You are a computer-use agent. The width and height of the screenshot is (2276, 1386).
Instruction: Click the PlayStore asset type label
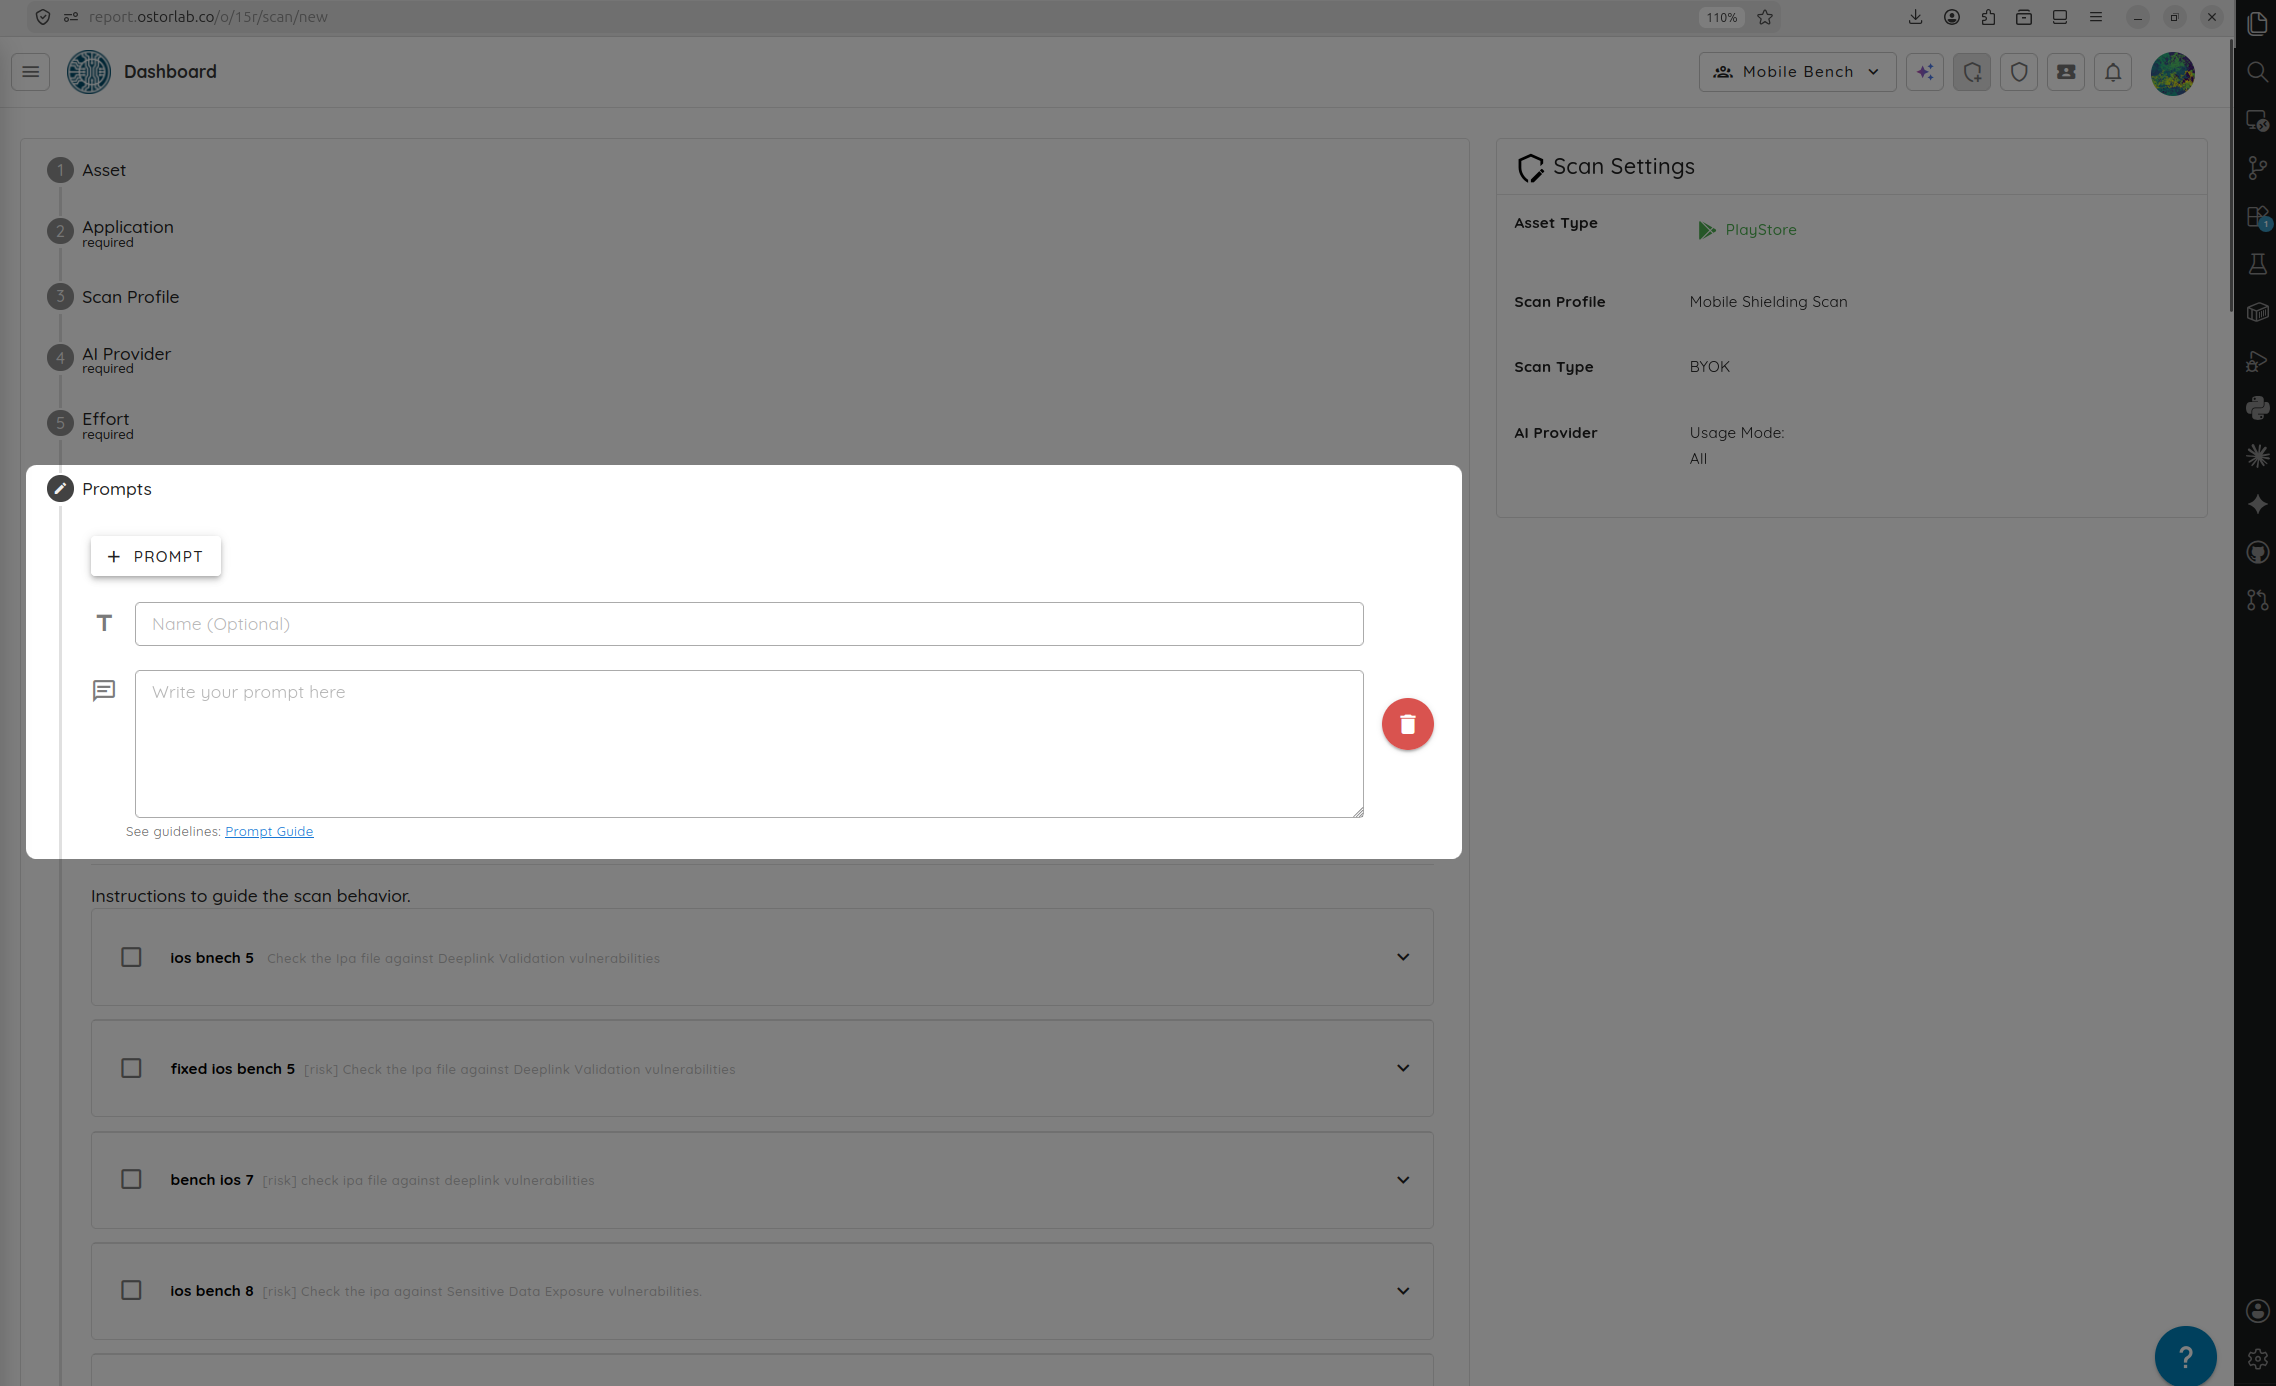pos(1760,230)
